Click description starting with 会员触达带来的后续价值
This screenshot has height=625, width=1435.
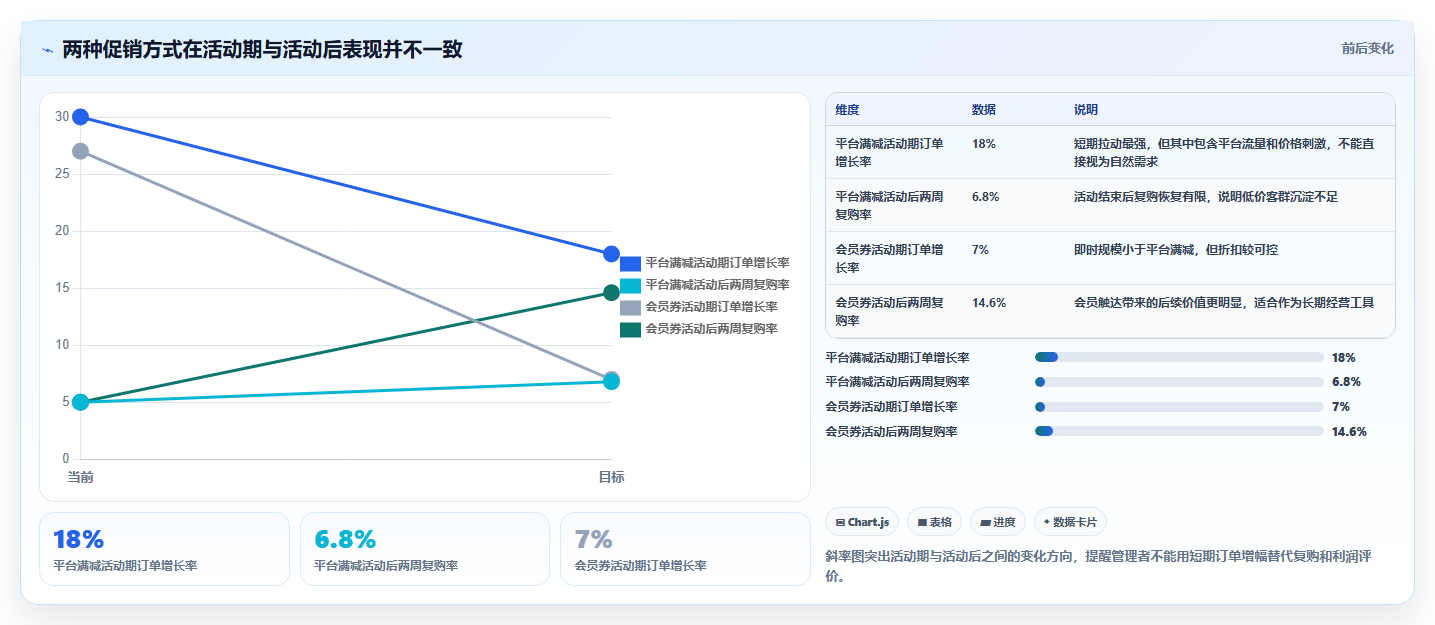point(1224,303)
